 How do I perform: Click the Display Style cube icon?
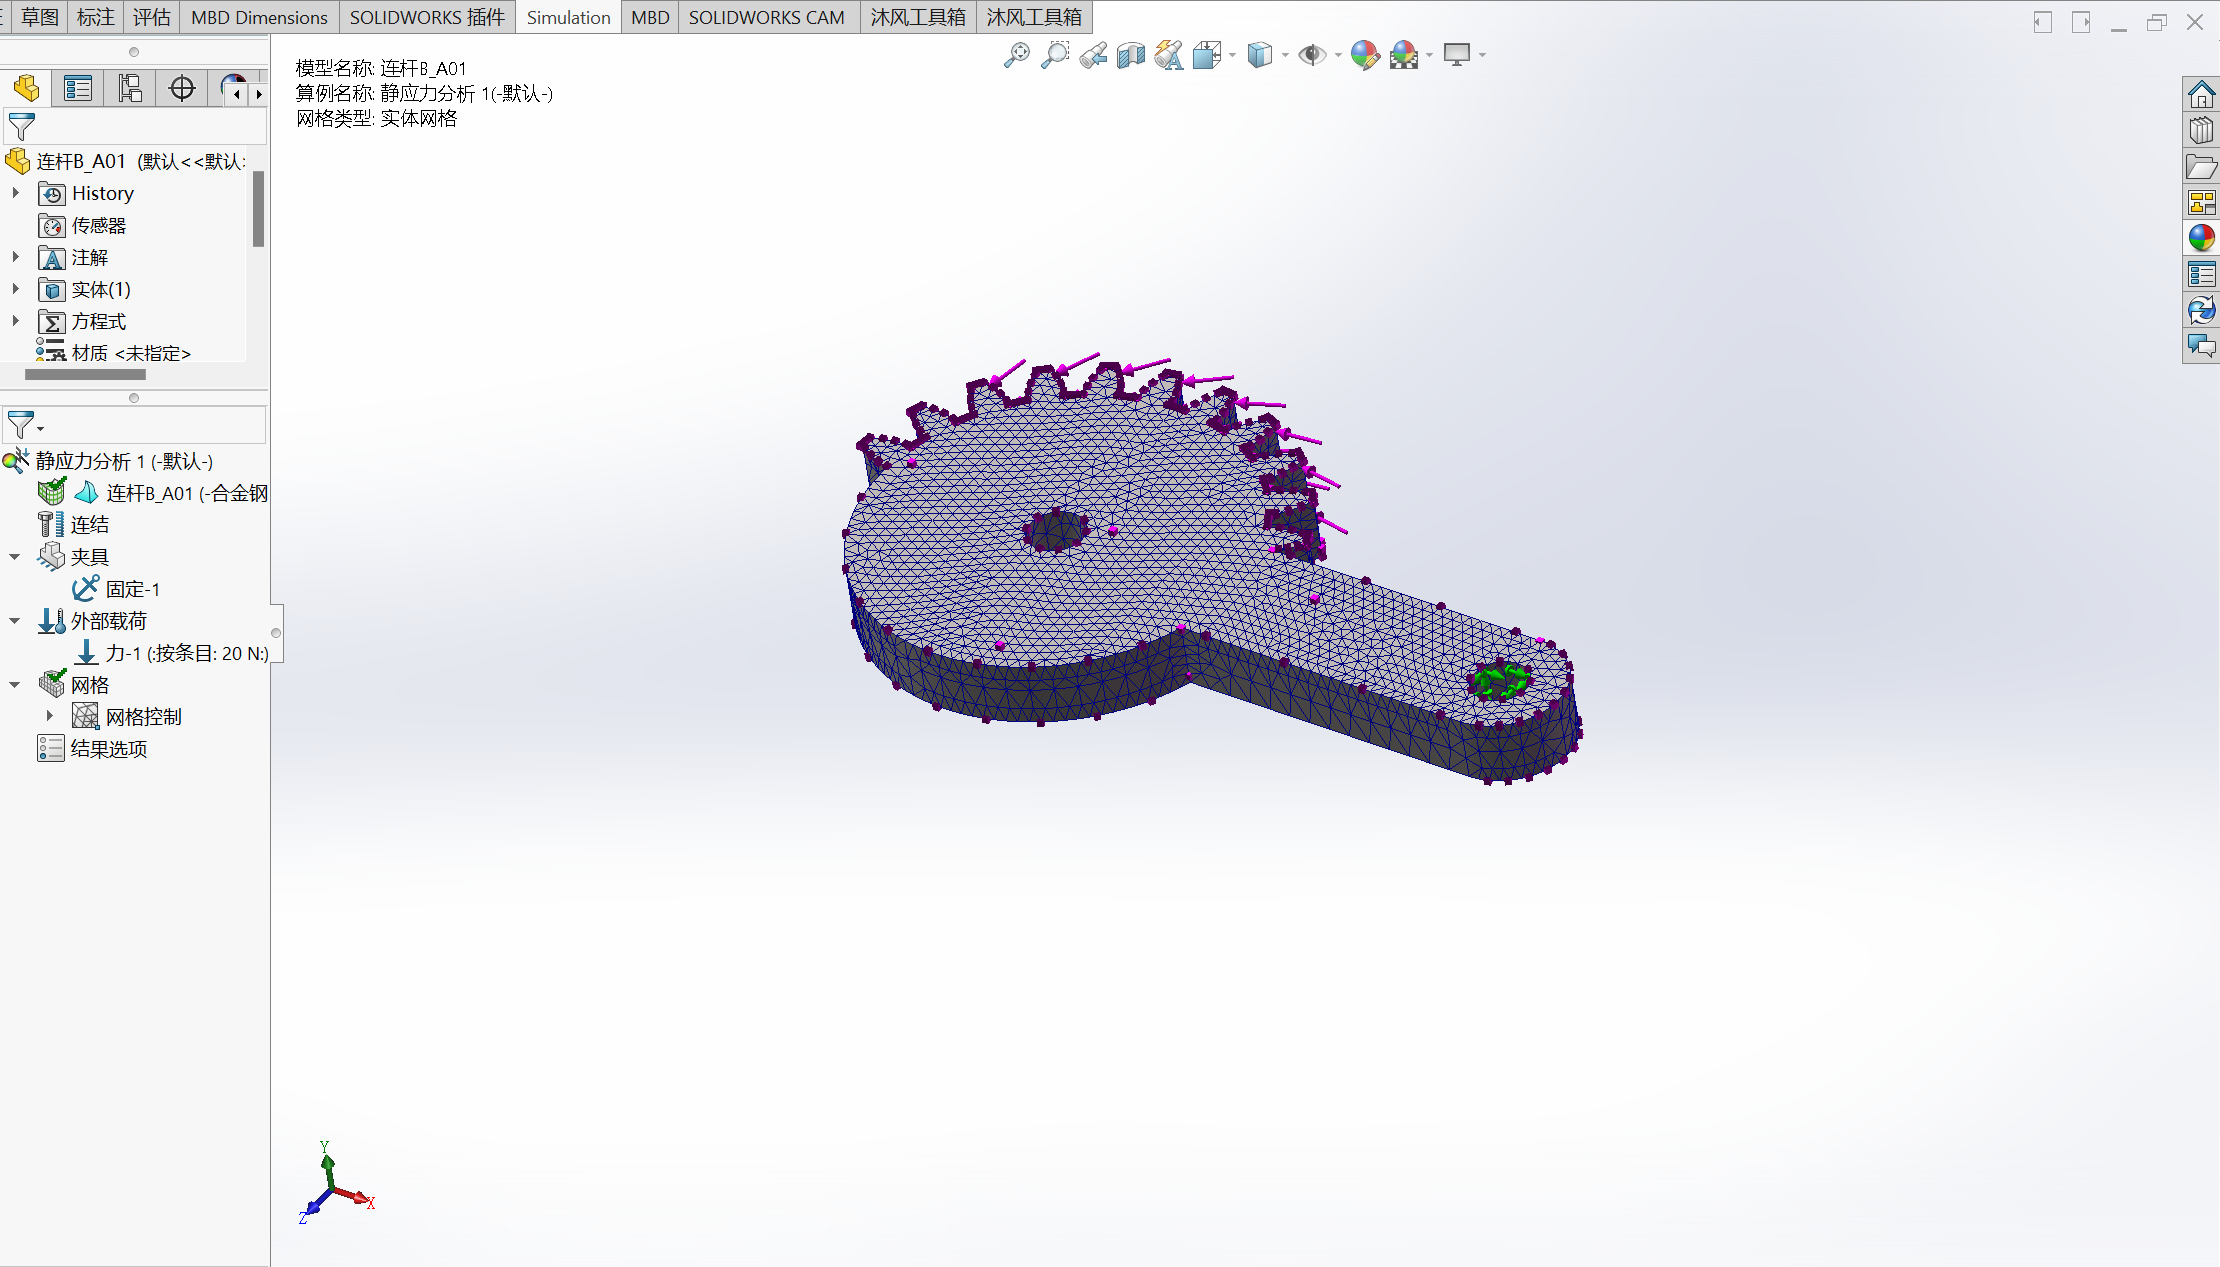[1260, 55]
